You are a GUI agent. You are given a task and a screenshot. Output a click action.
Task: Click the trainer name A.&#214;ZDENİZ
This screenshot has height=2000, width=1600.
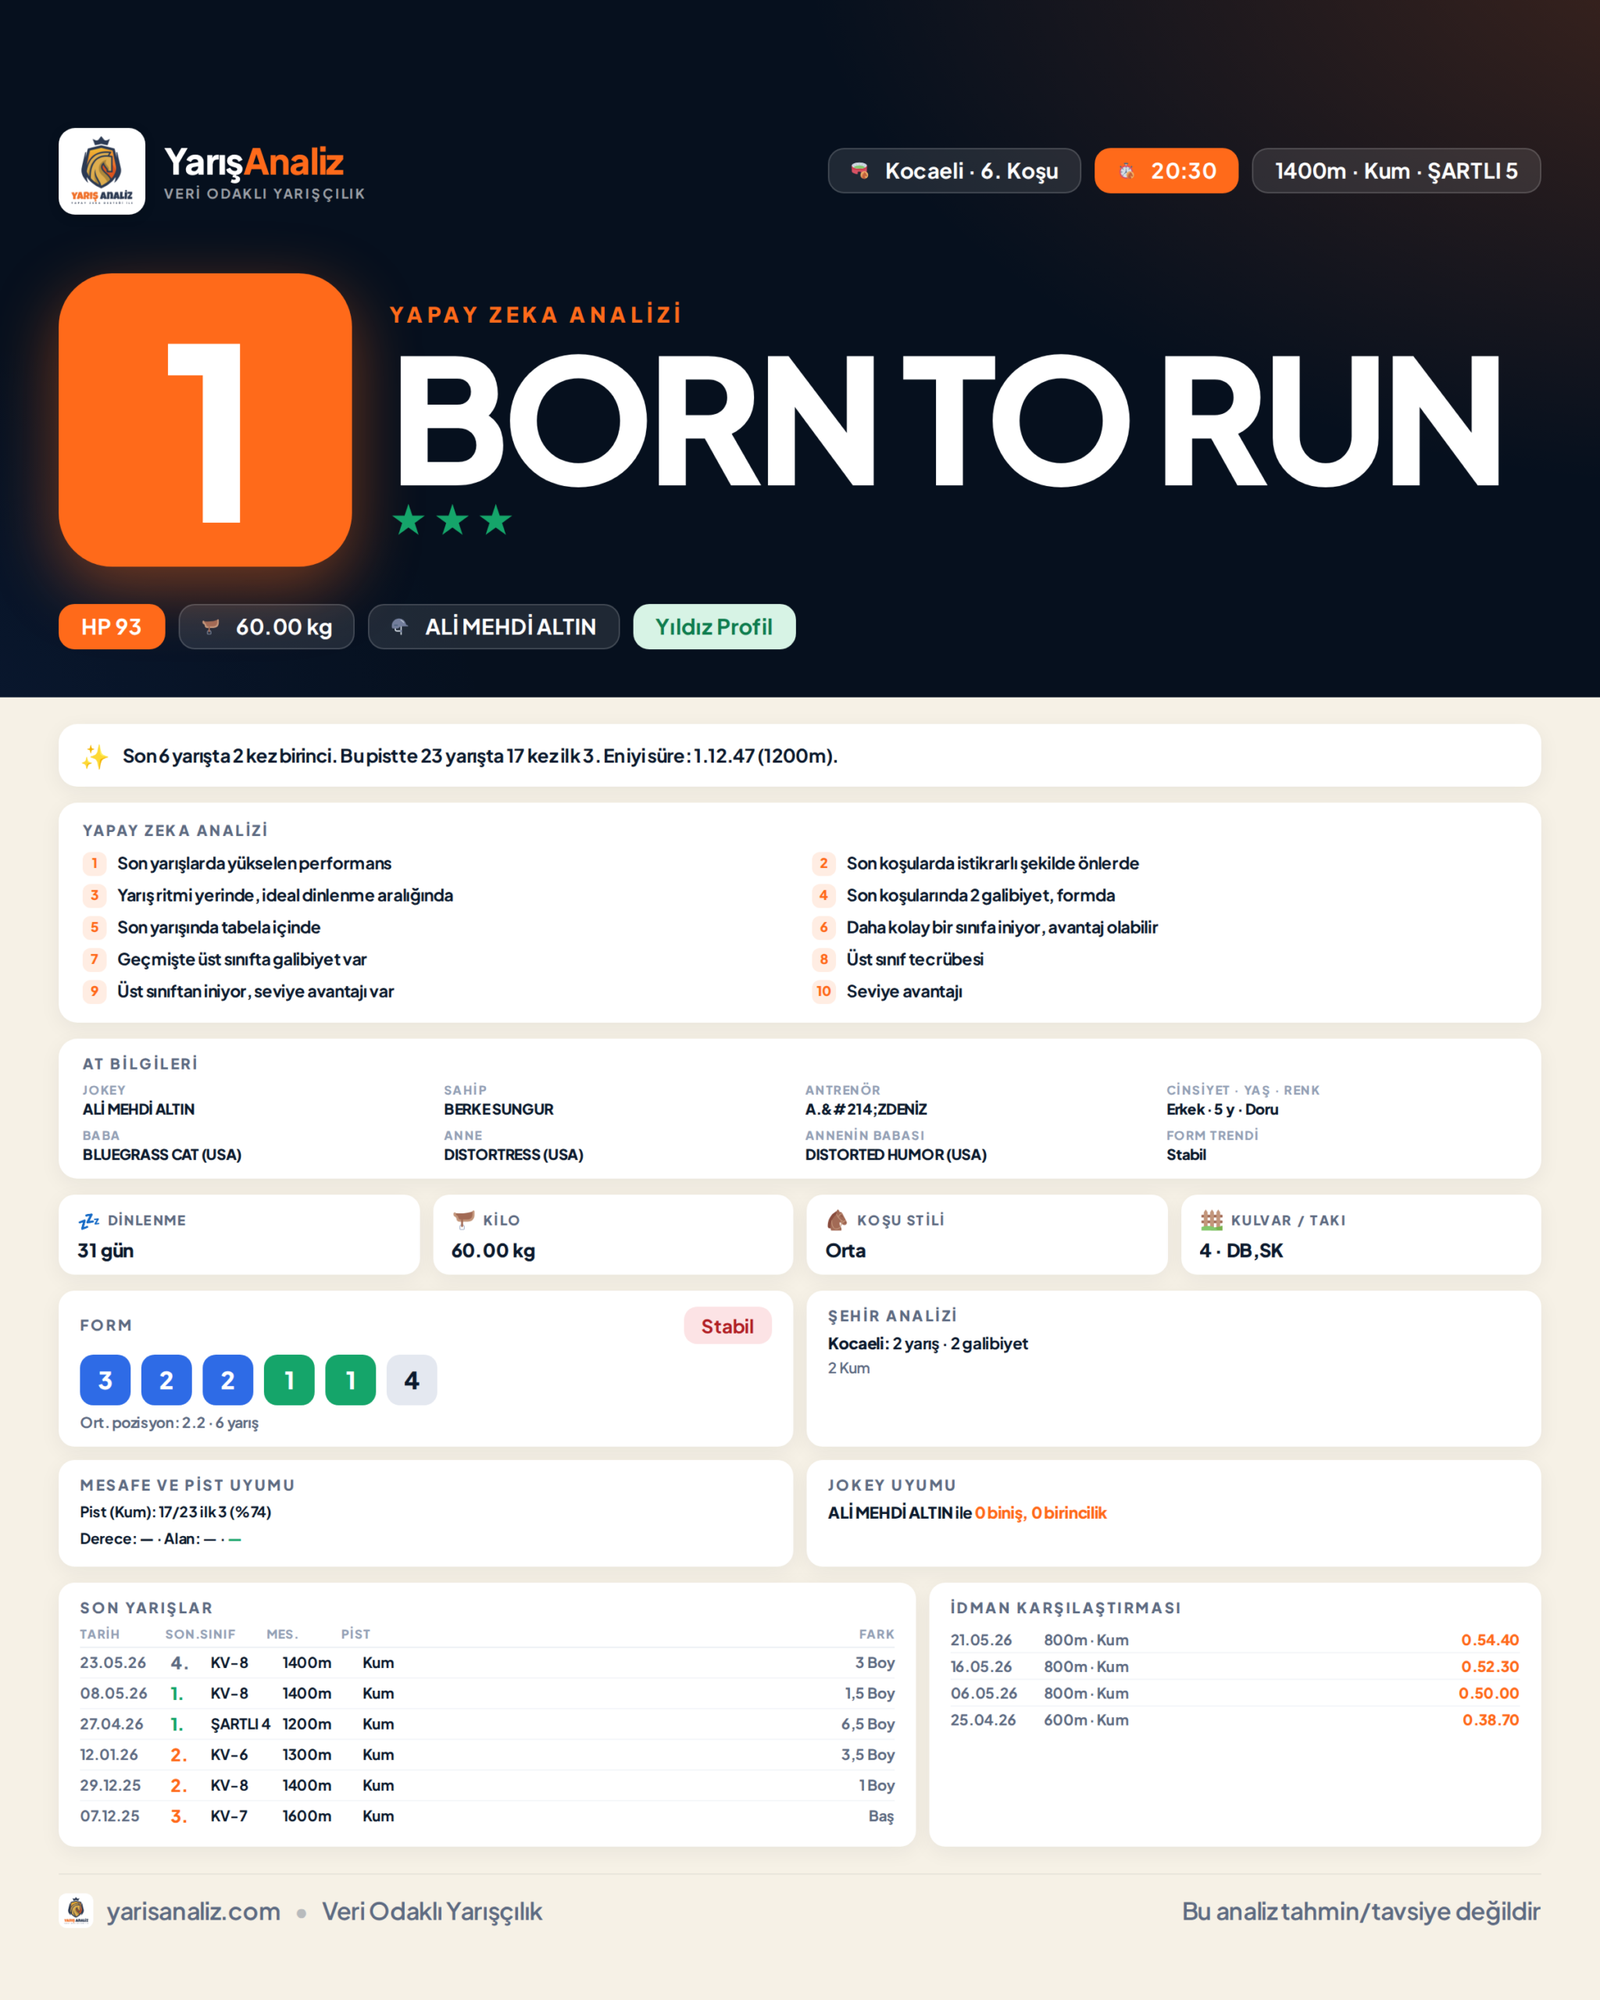[866, 1109]
